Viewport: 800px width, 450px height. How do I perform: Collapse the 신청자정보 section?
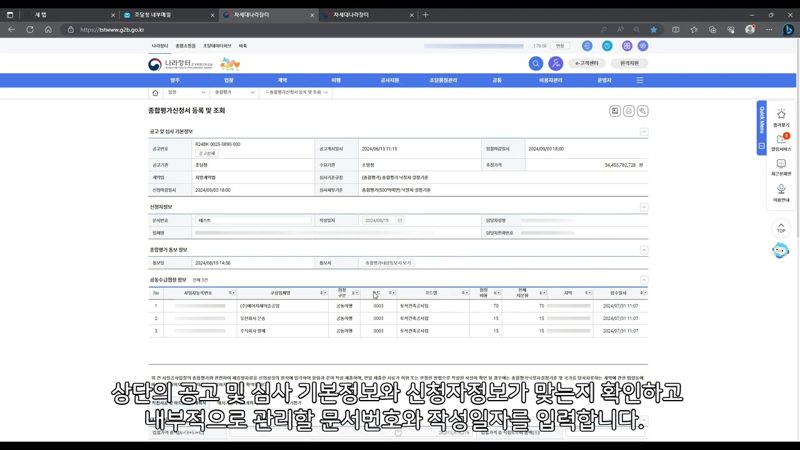[x=644, y=207]
